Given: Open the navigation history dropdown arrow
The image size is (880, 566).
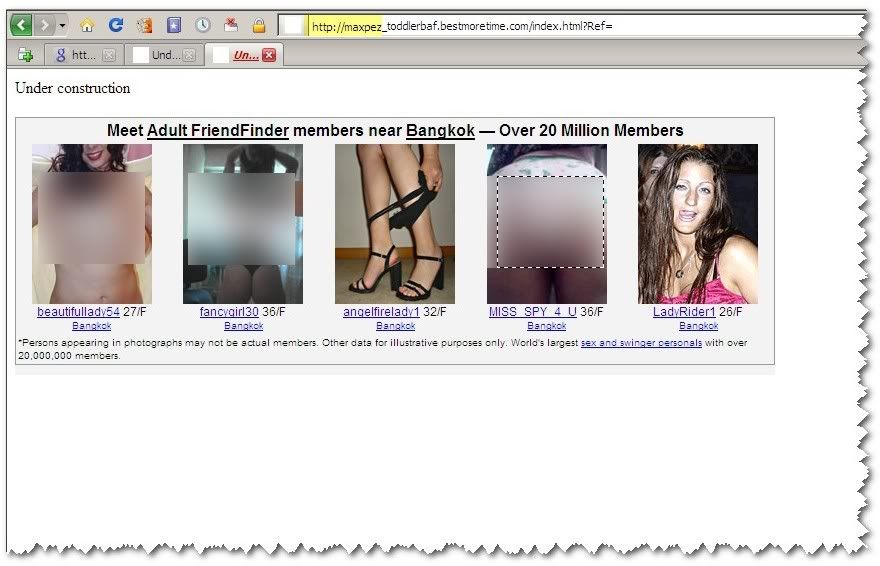Looking at the screenshot, I should [x=62, y=25].
